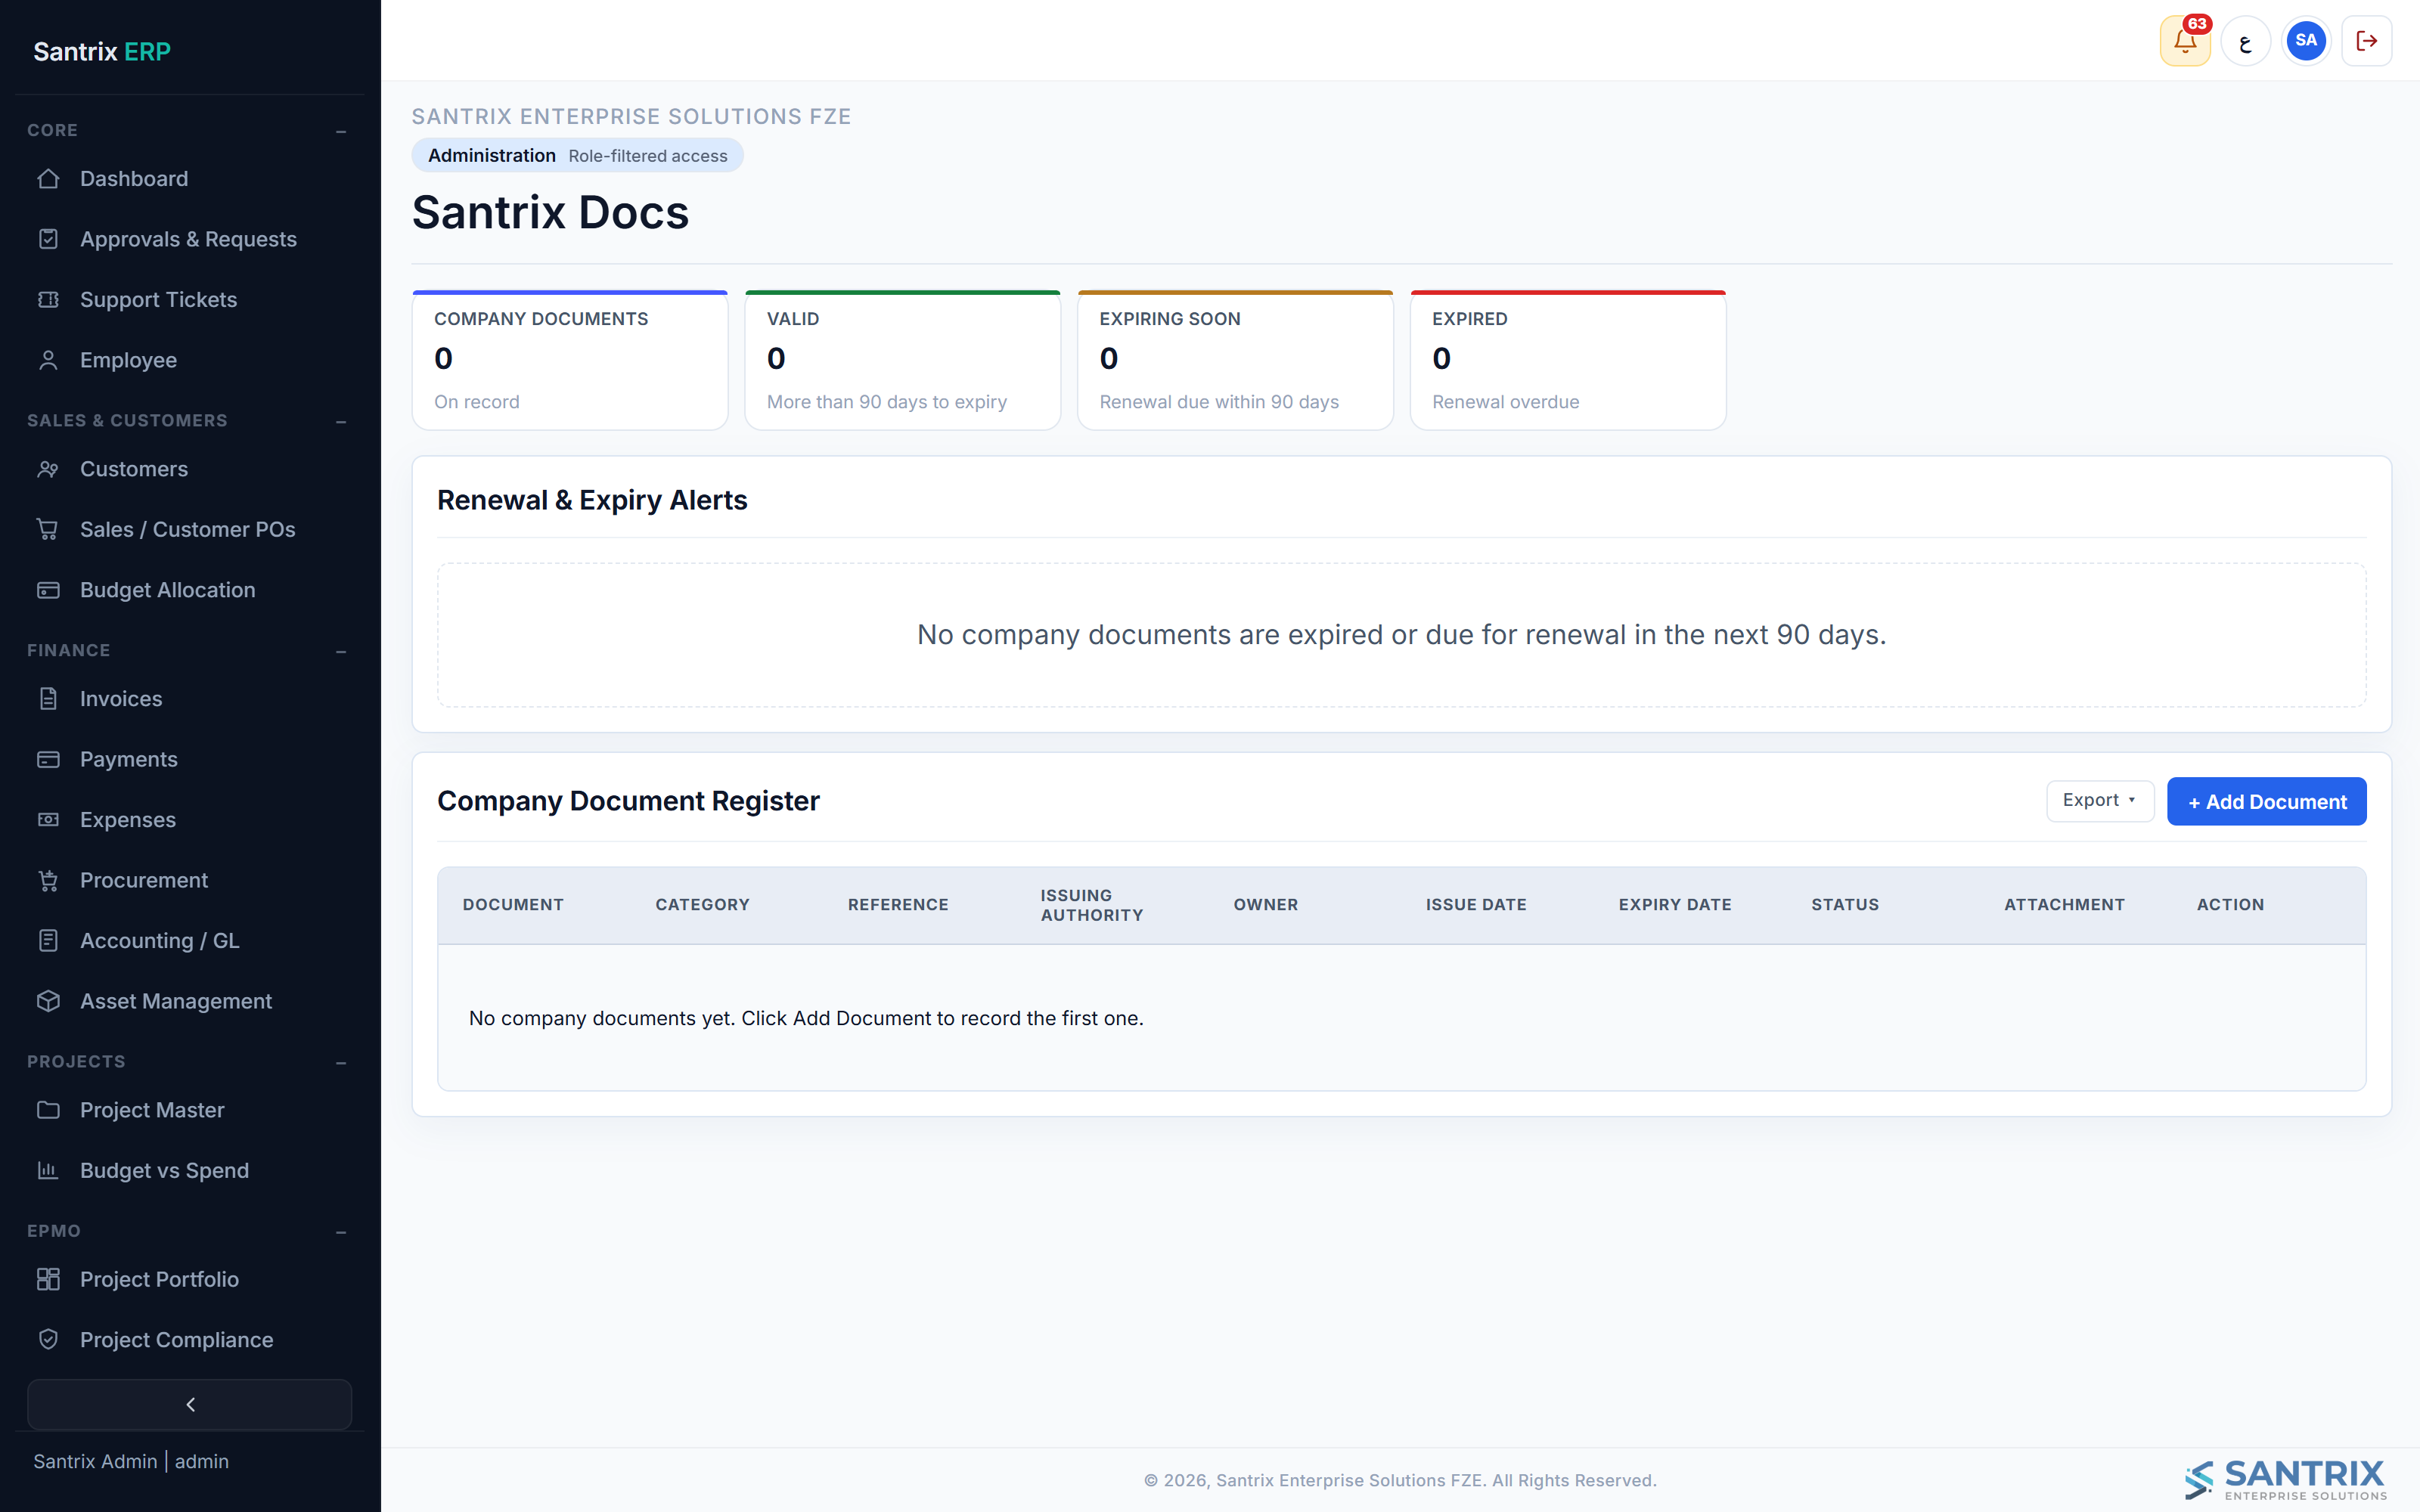
Task: Click the Asset Management cube icon
Action: coord(48,1001)
